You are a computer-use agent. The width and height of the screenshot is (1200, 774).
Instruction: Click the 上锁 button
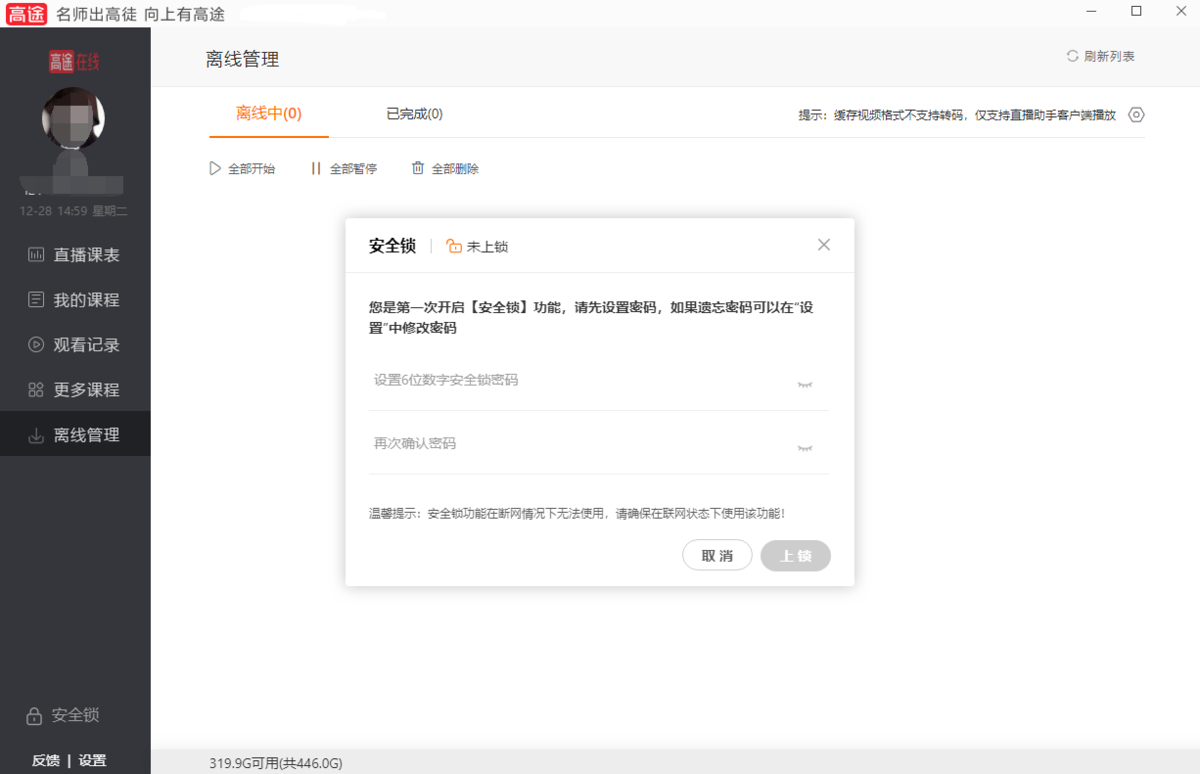pos(795,556)
